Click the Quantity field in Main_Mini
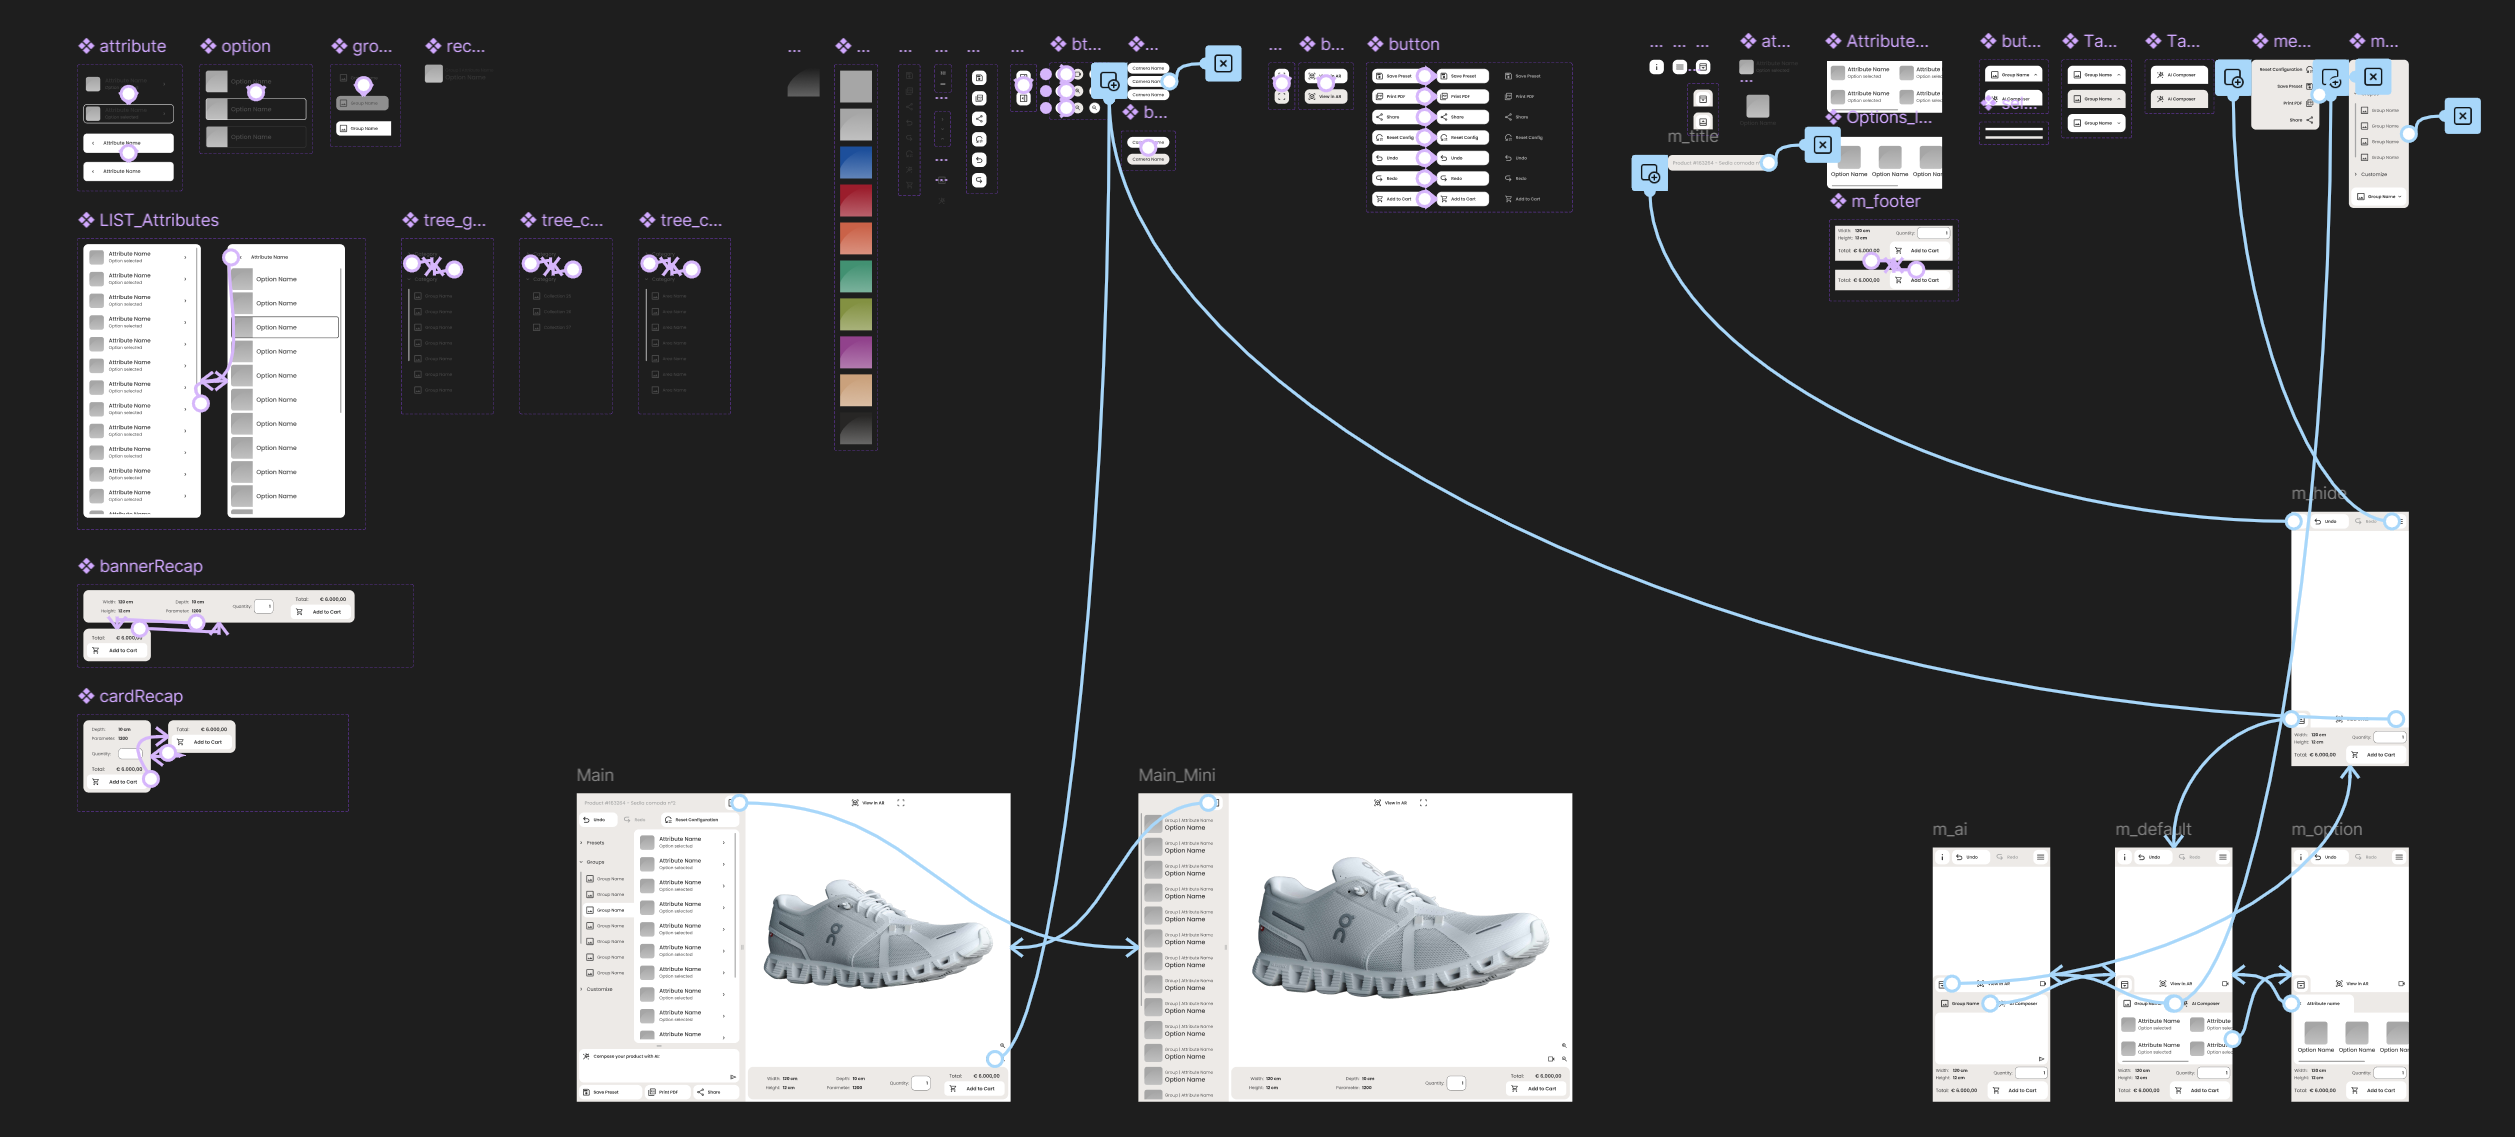Screen dimensions: 2515x1137 pos(1457,1083)
